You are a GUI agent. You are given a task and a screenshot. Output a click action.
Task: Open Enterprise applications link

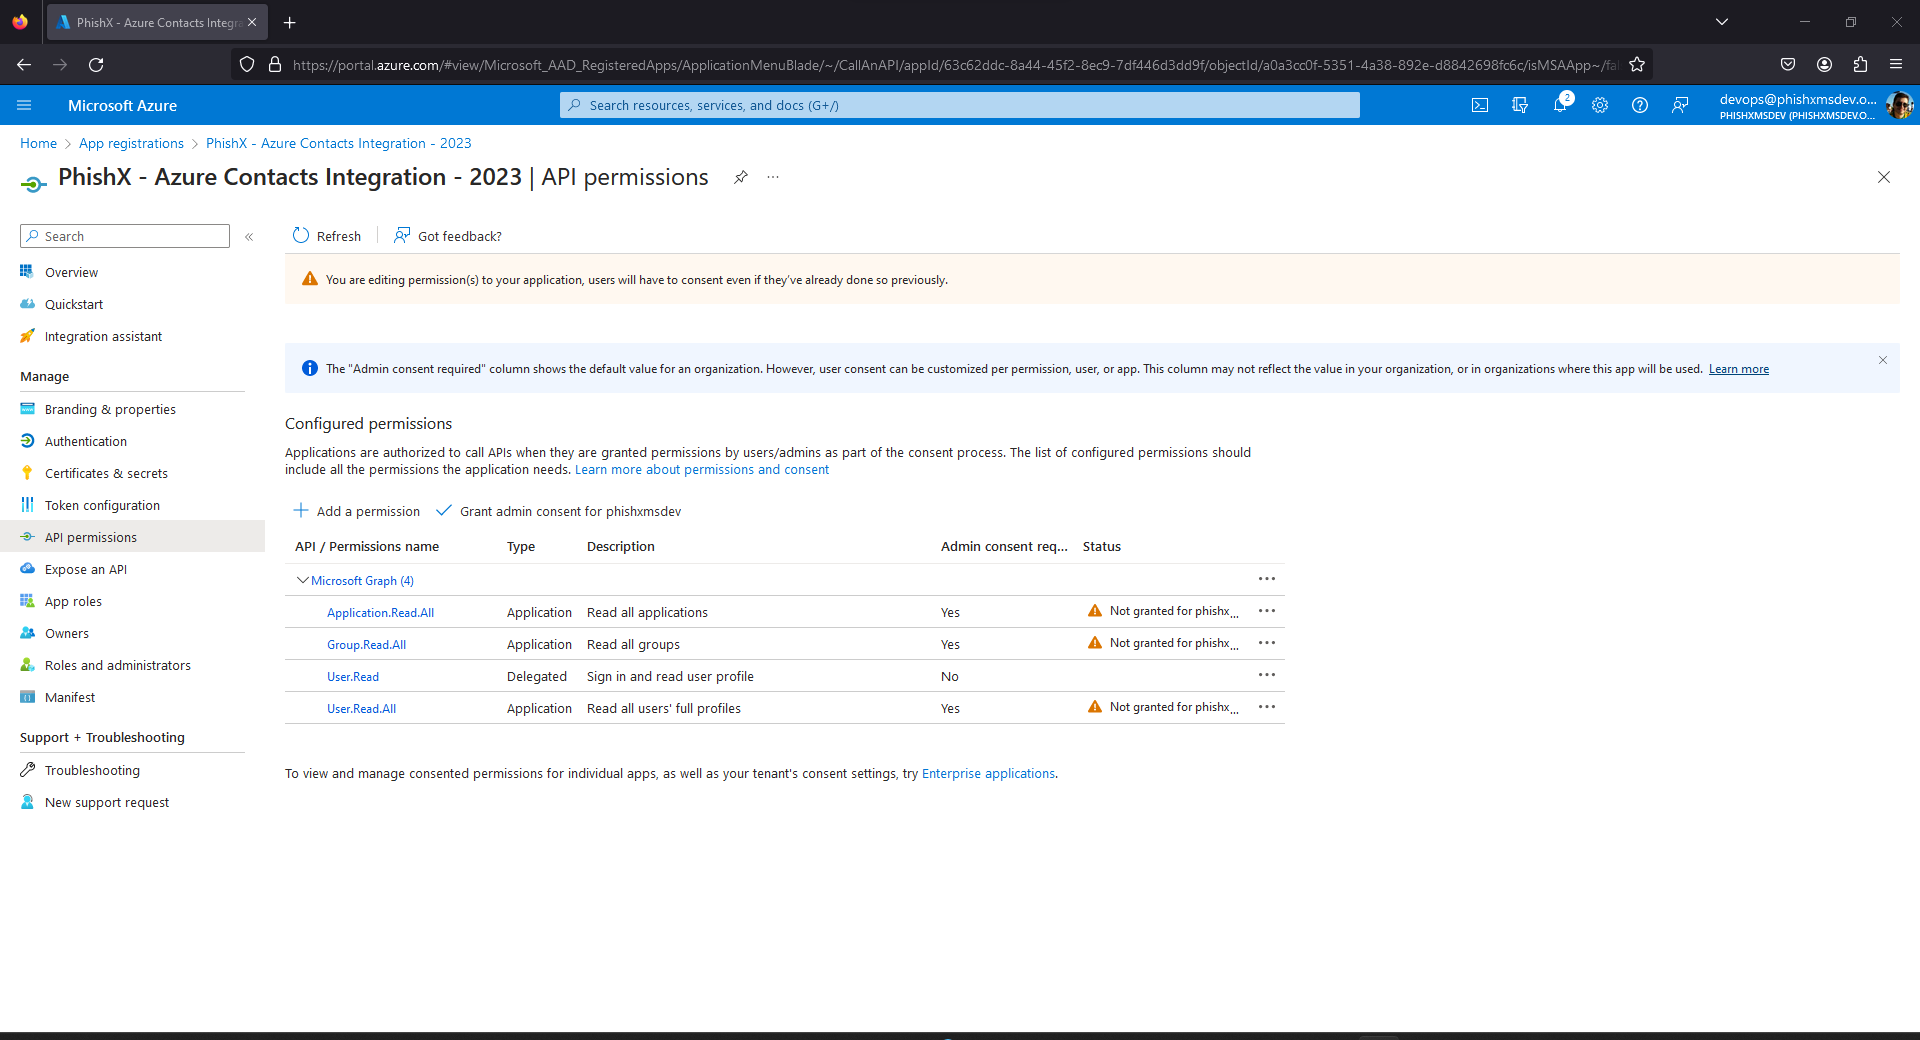tap(988, 774)
